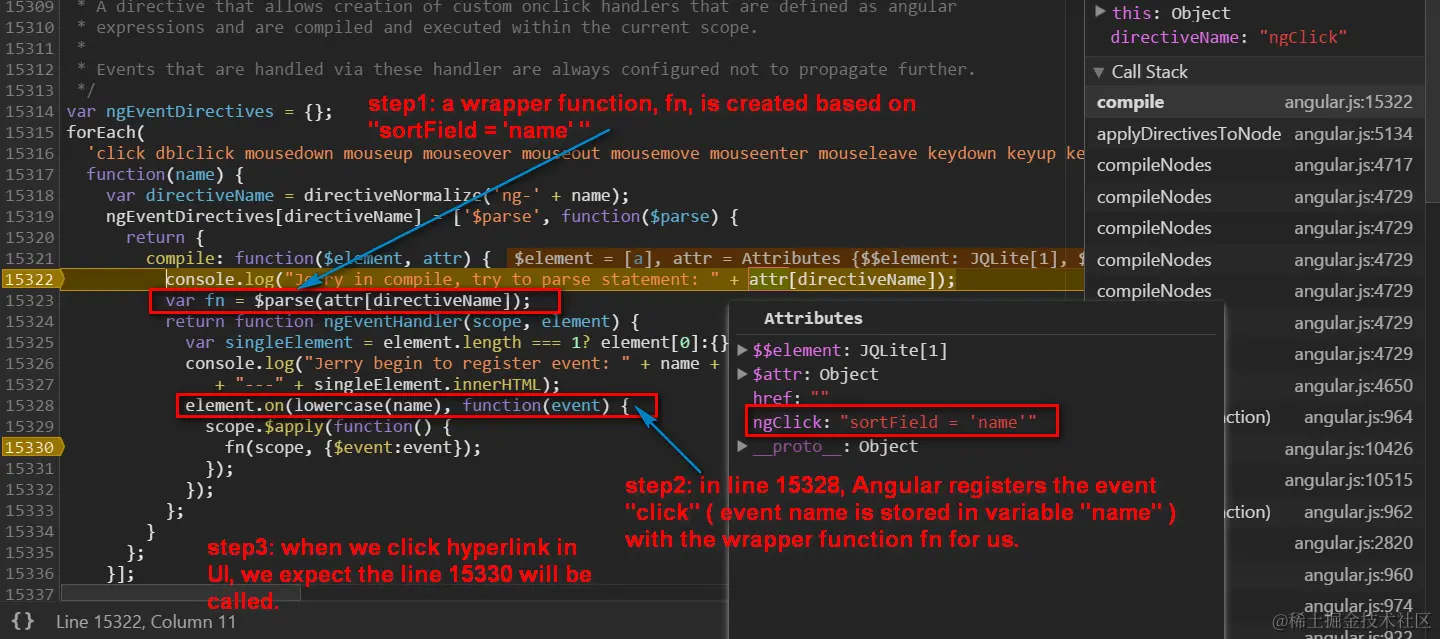Screen dimensions: 1440x639
Task: Open source link angular.js:10426
Action: (x=1348, y=449)
